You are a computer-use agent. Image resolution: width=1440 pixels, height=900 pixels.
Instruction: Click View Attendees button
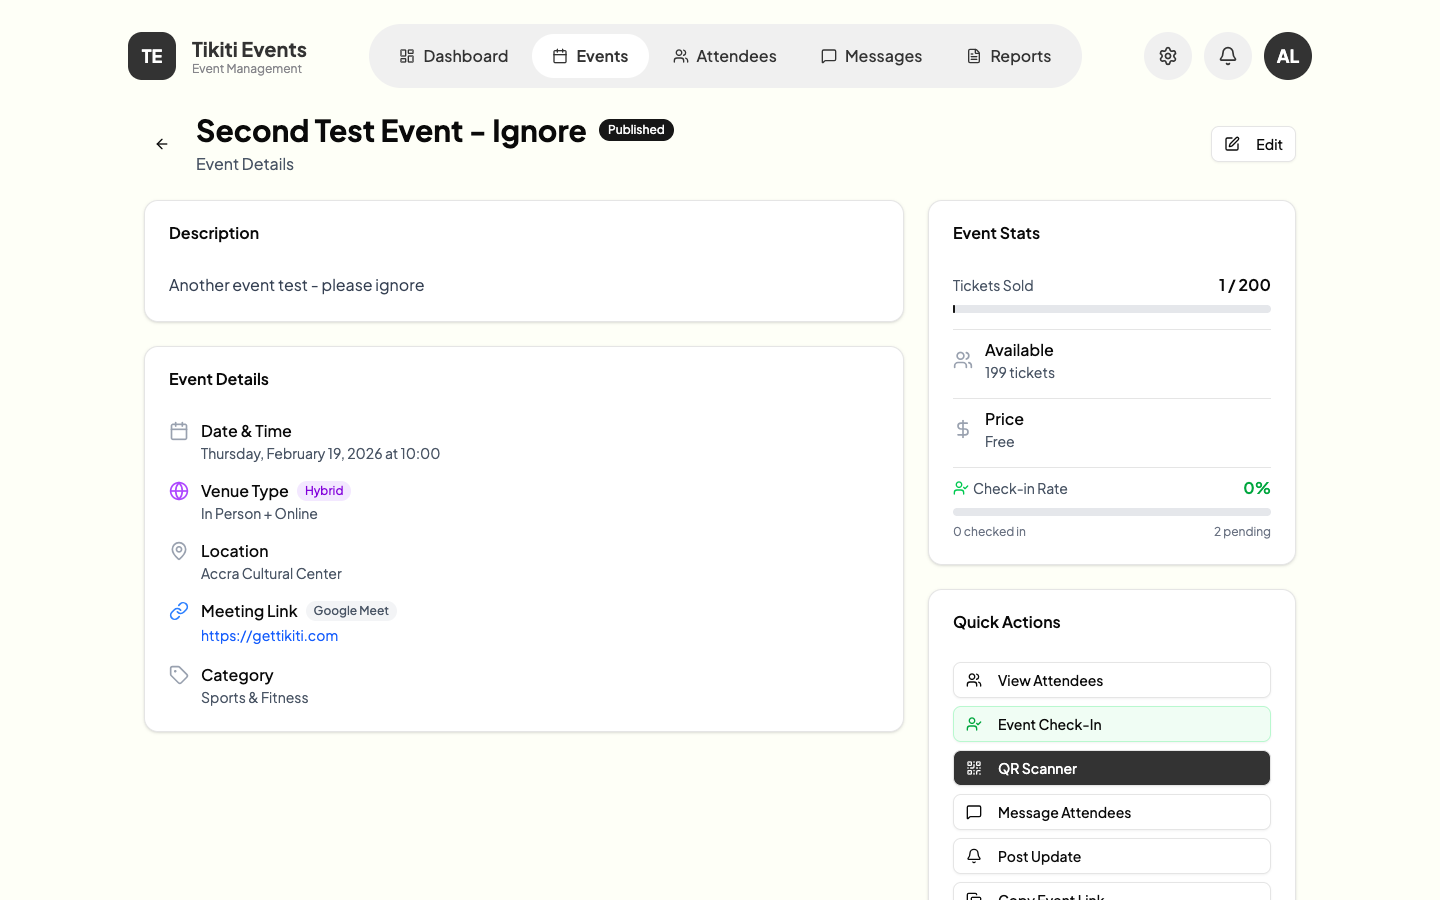1112,680
